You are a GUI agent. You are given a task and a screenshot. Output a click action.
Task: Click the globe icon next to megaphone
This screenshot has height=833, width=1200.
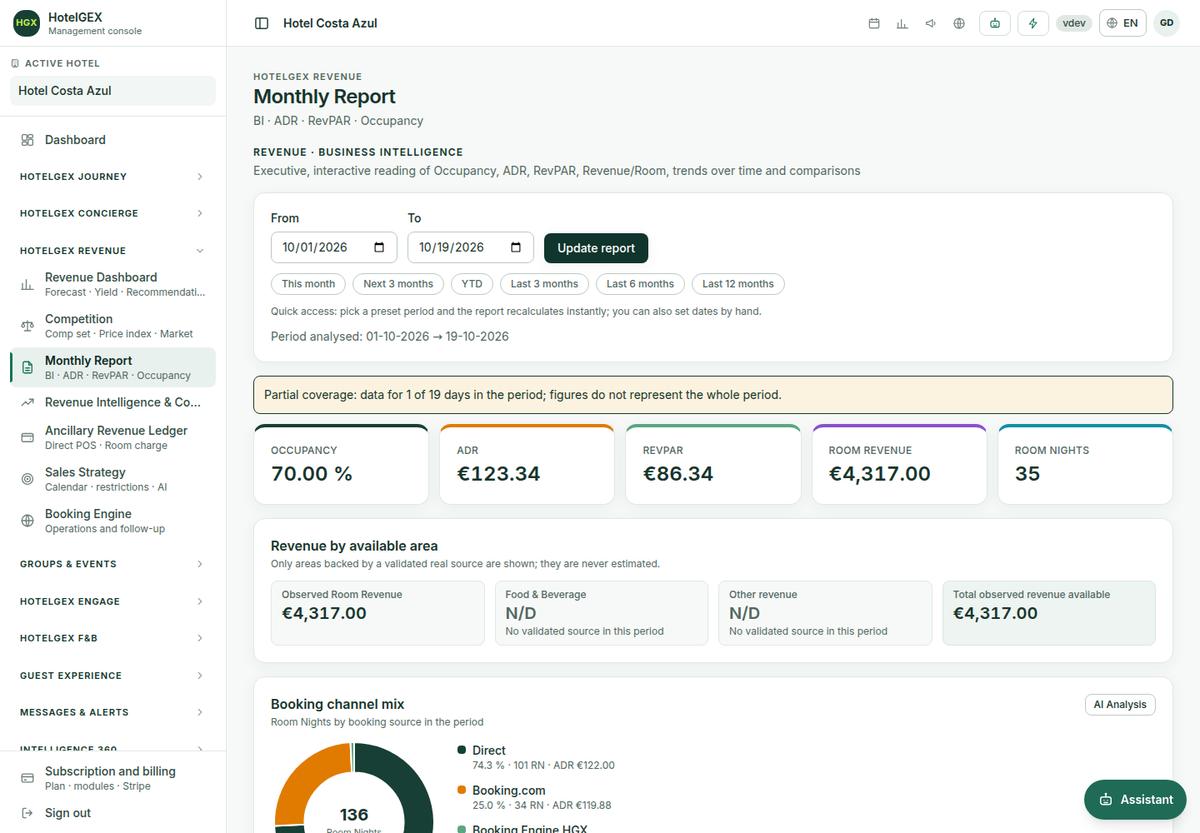coord(959,23)
